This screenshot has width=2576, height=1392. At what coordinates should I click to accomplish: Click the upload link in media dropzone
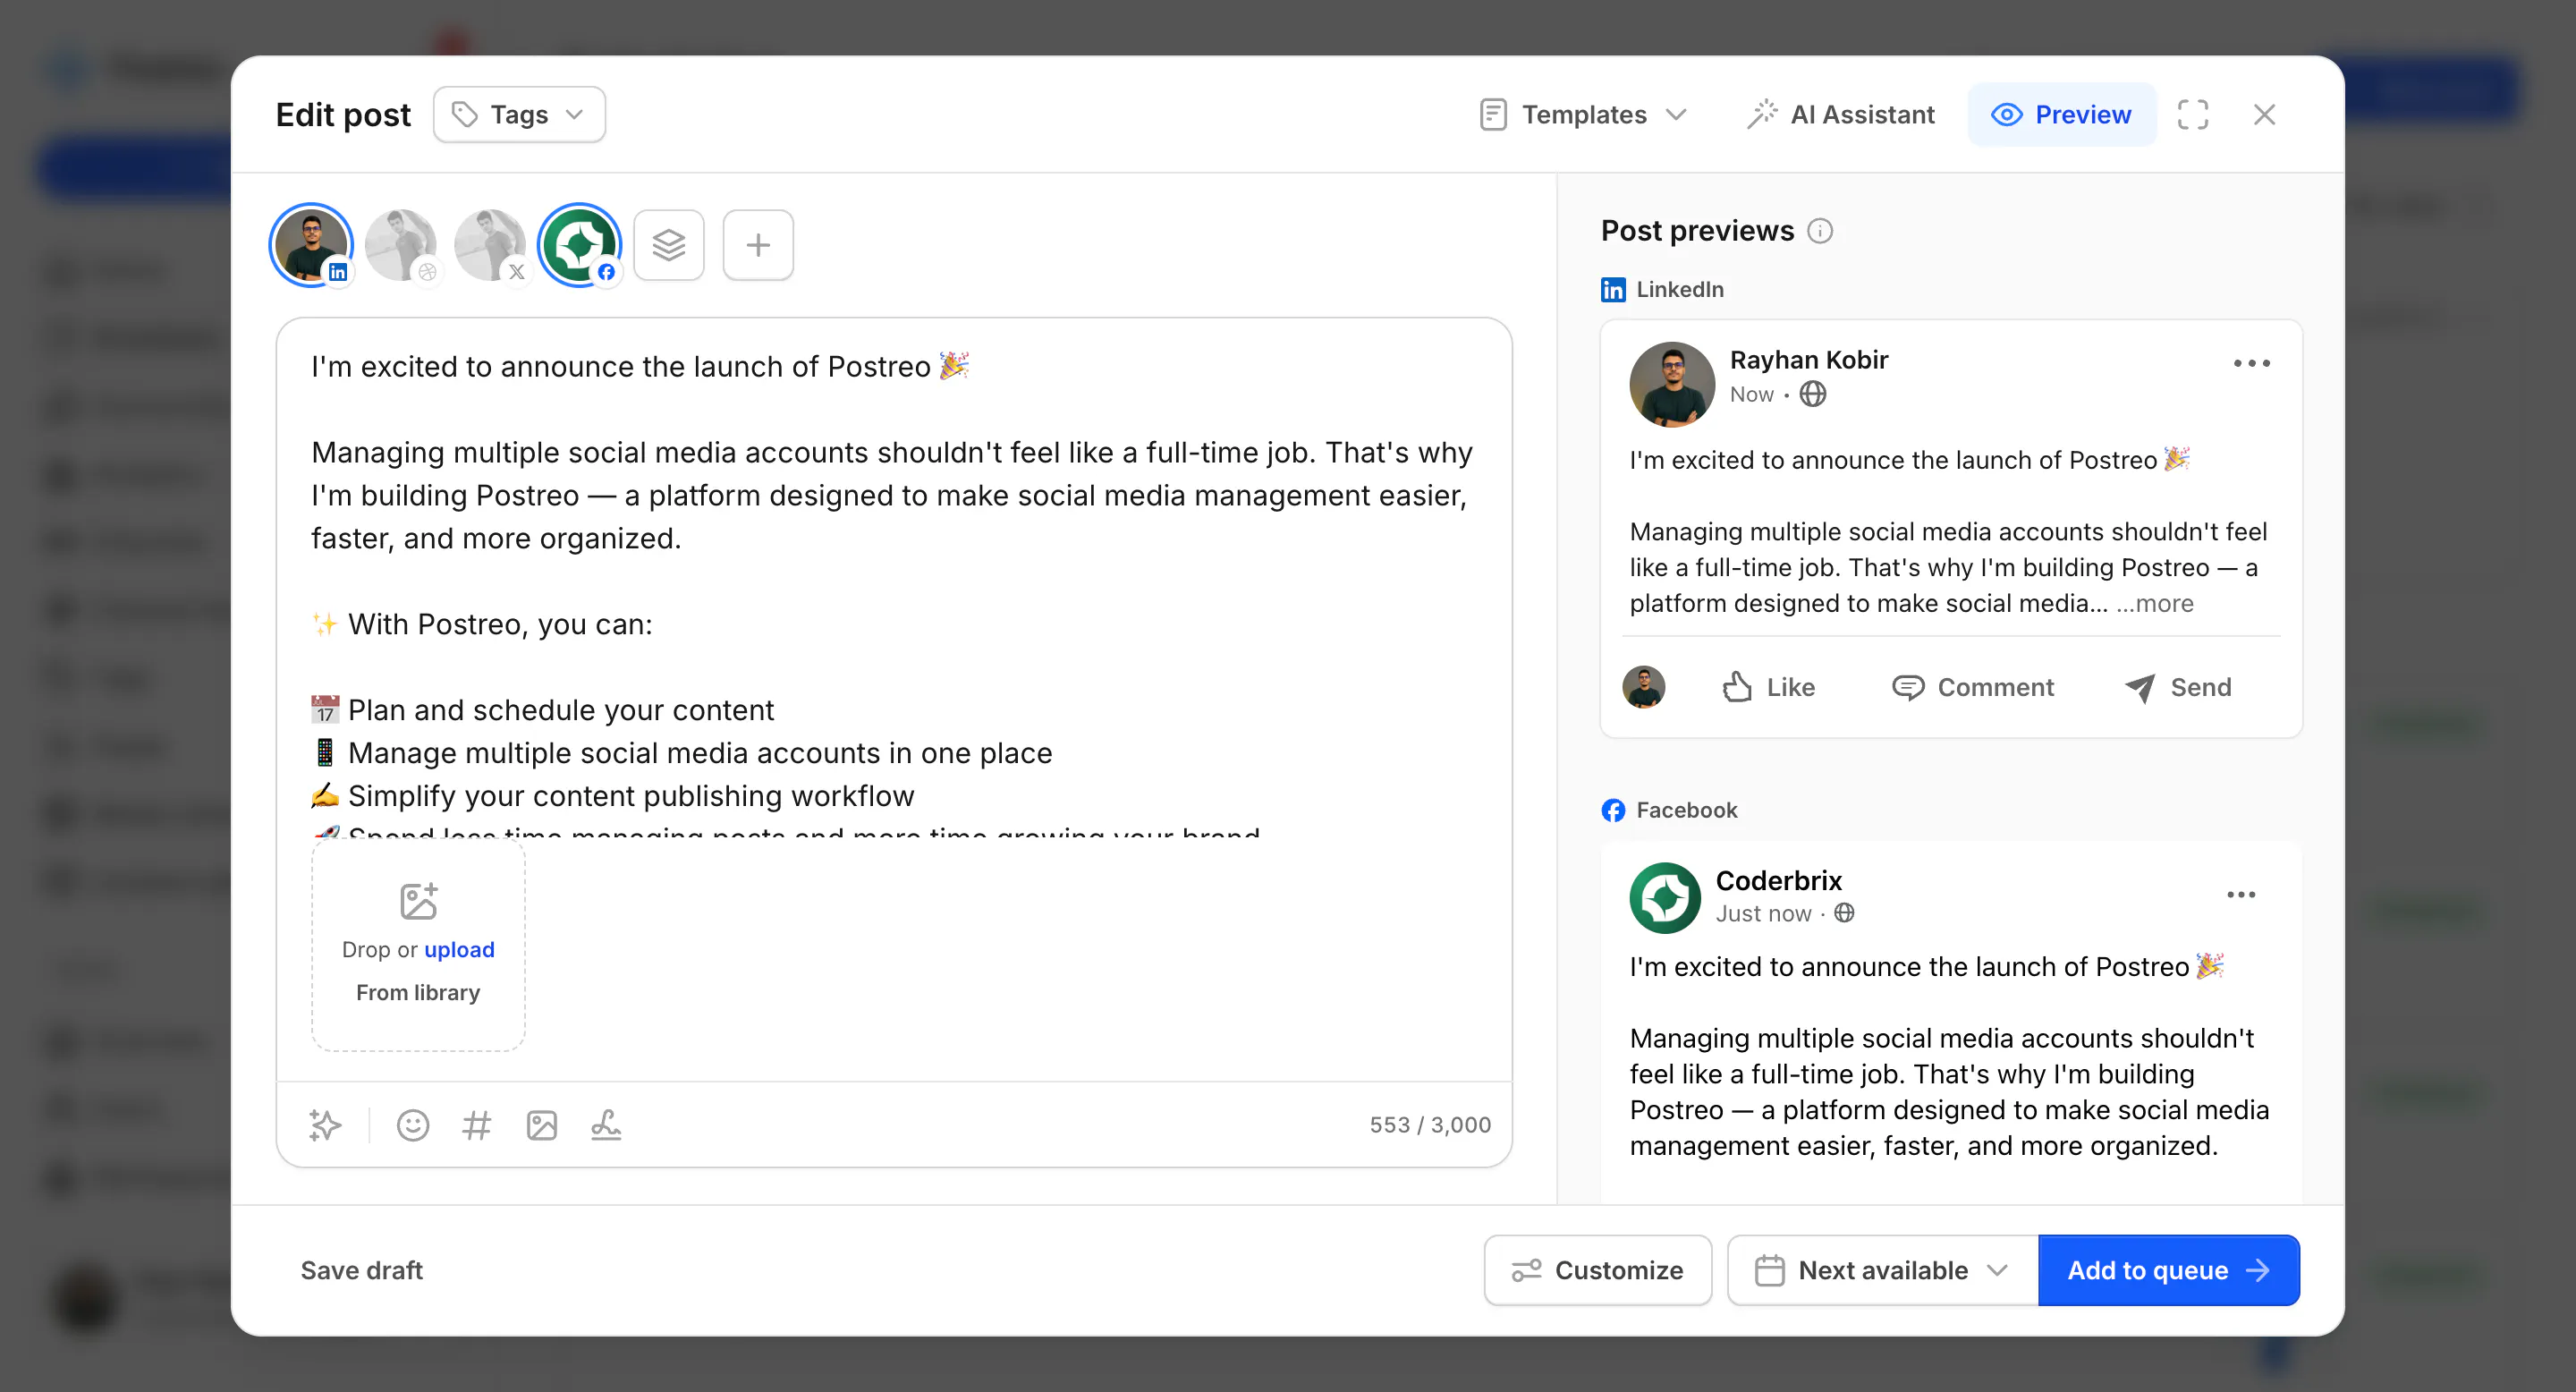click(459, 949)
